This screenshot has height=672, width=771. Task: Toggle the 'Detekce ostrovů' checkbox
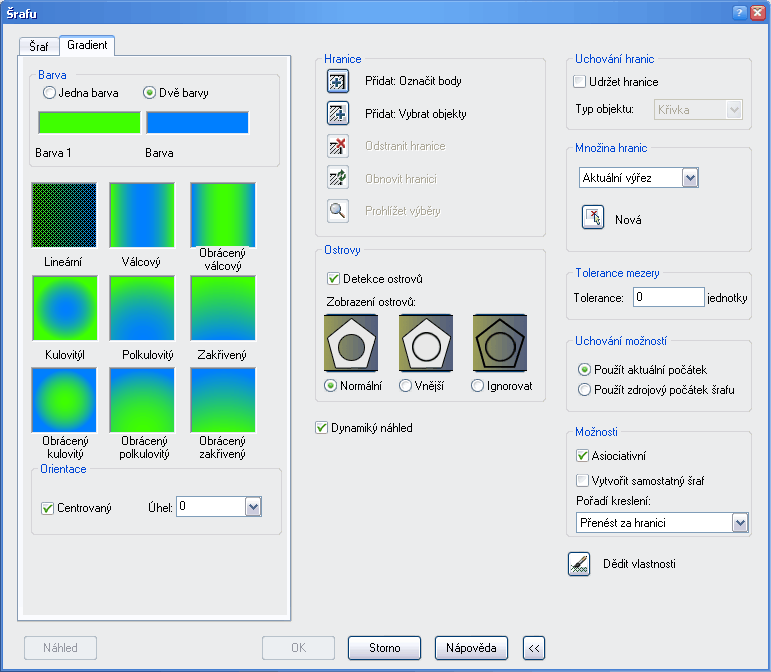coord(334,278)
